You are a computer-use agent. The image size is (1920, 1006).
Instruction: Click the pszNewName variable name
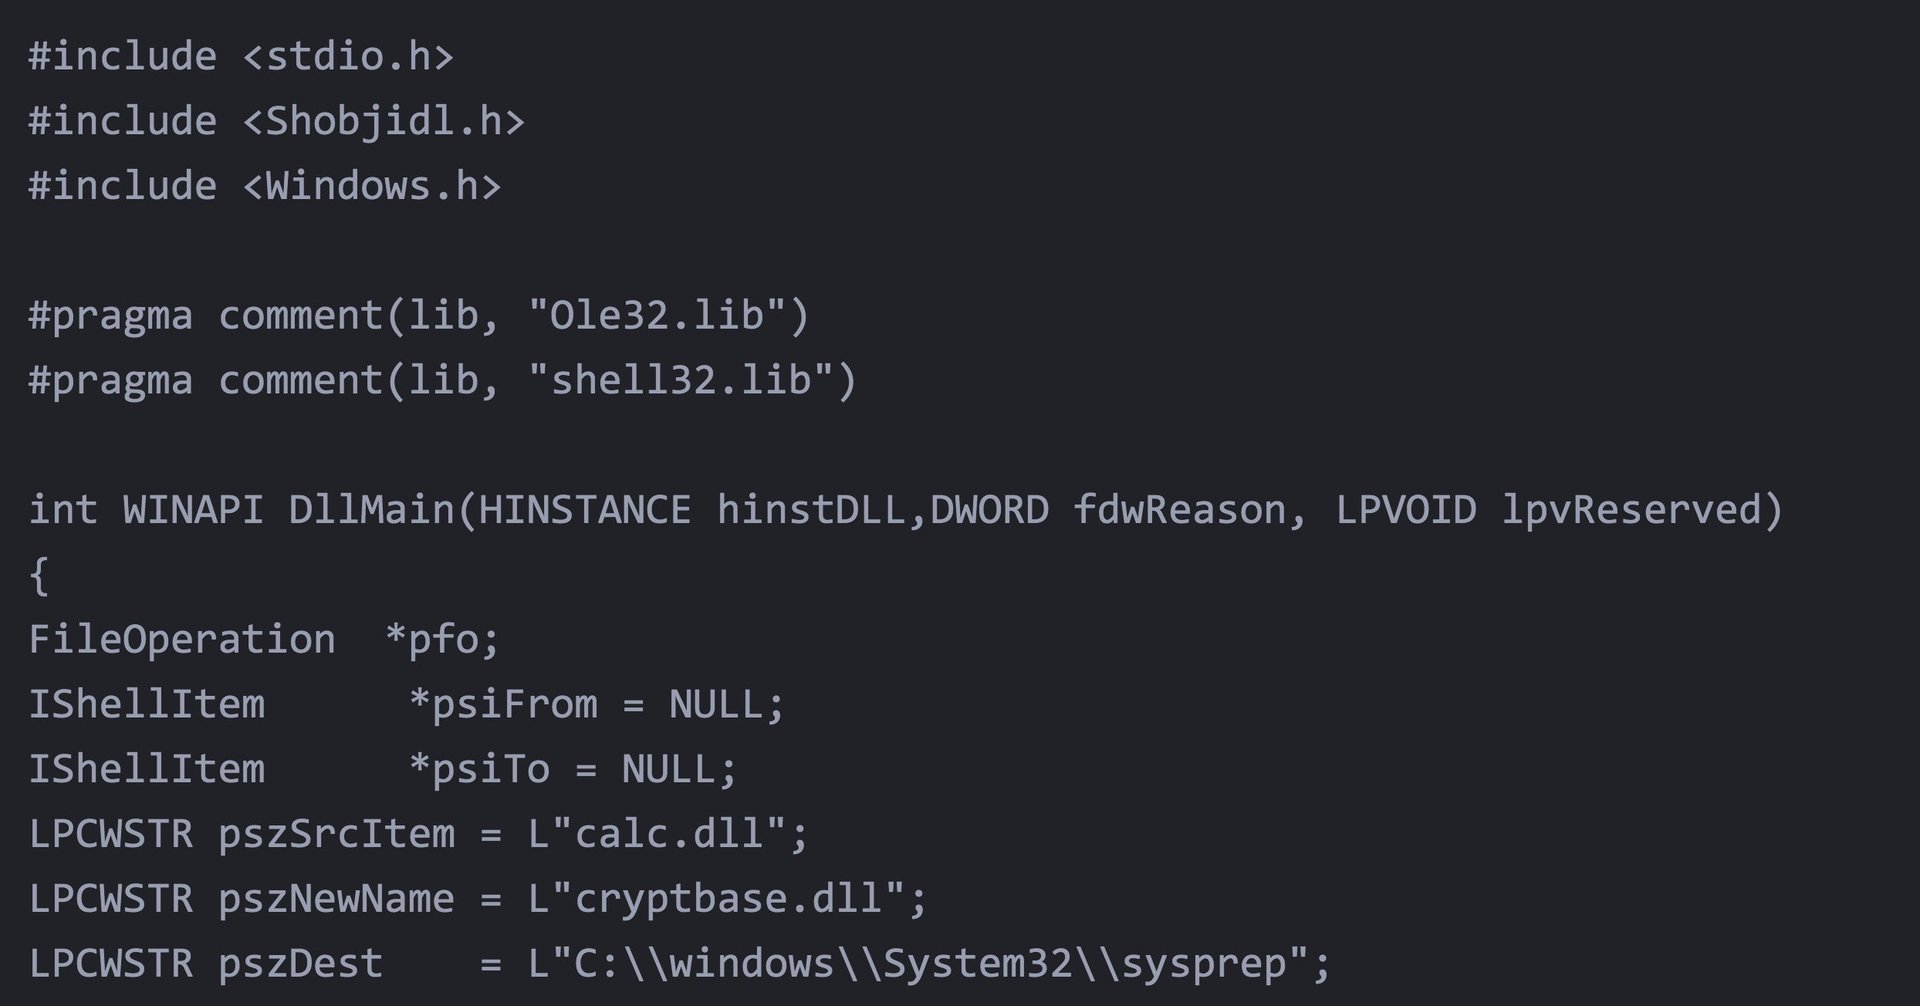[x=336, y=899]
